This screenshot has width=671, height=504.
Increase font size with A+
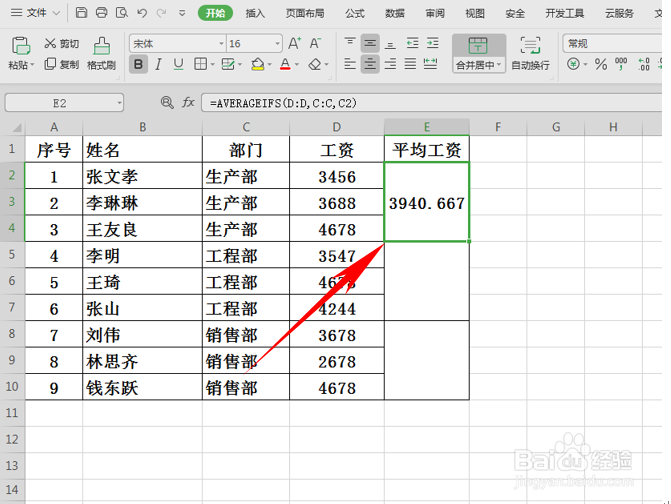pyautogui.click(x=294, y=43)
